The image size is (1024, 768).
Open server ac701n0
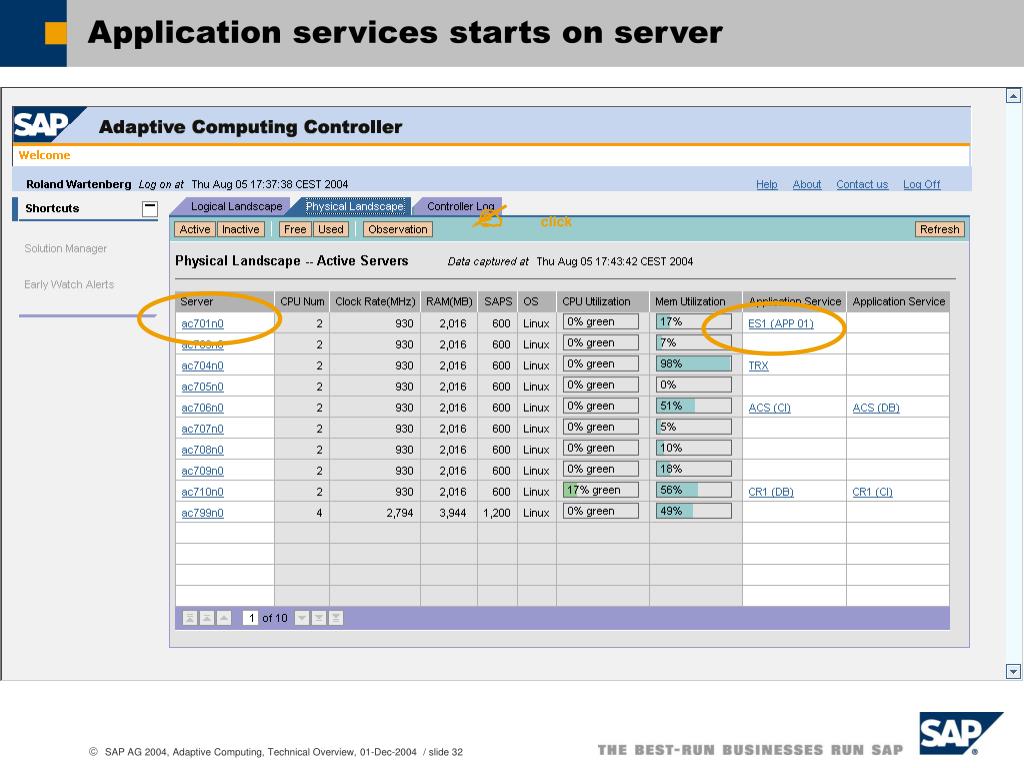202,323
